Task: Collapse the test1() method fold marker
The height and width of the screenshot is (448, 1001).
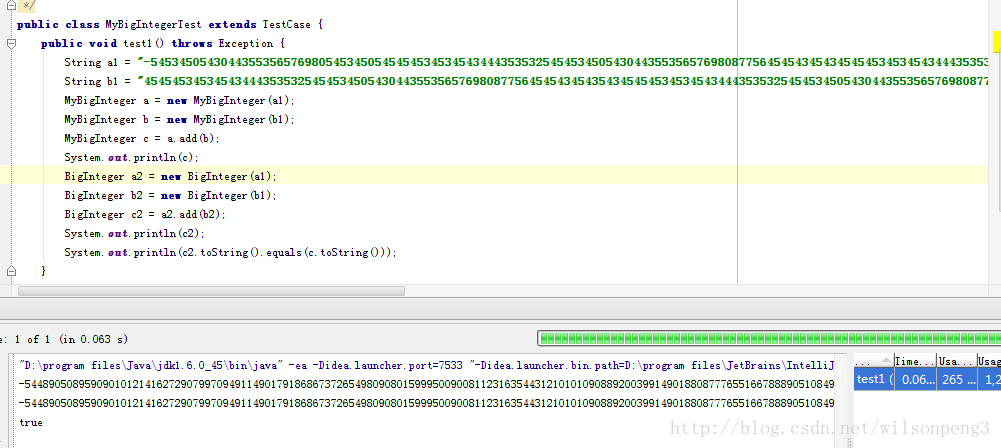Action: (11, 43)
